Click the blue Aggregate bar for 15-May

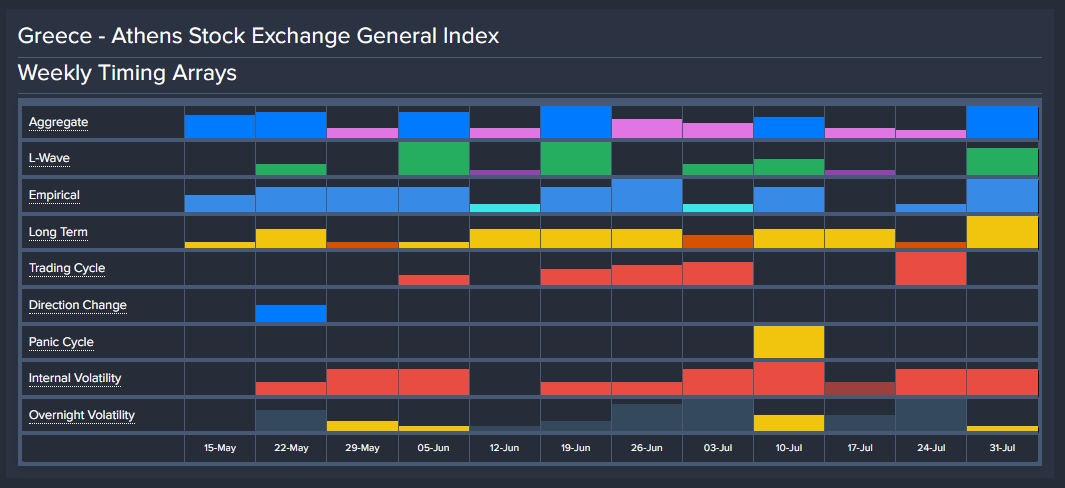(x=220, y=127)
